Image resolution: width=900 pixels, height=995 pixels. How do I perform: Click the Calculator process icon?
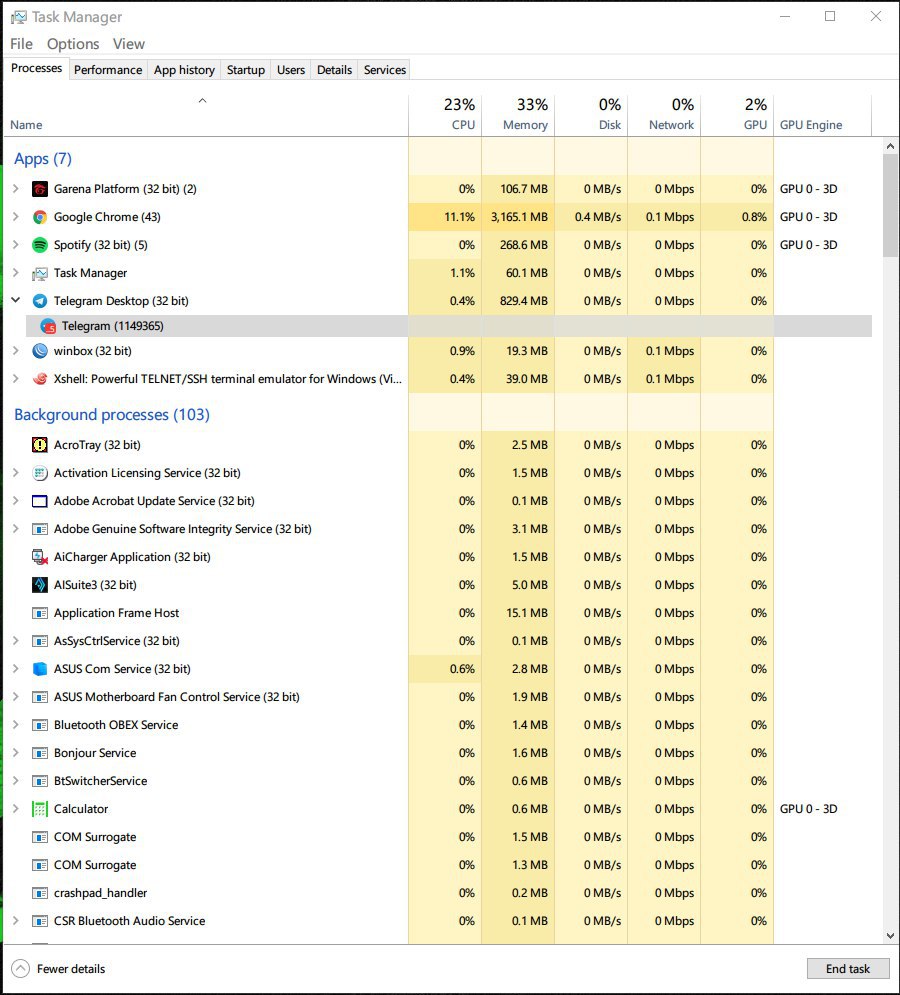coord(40,809)
